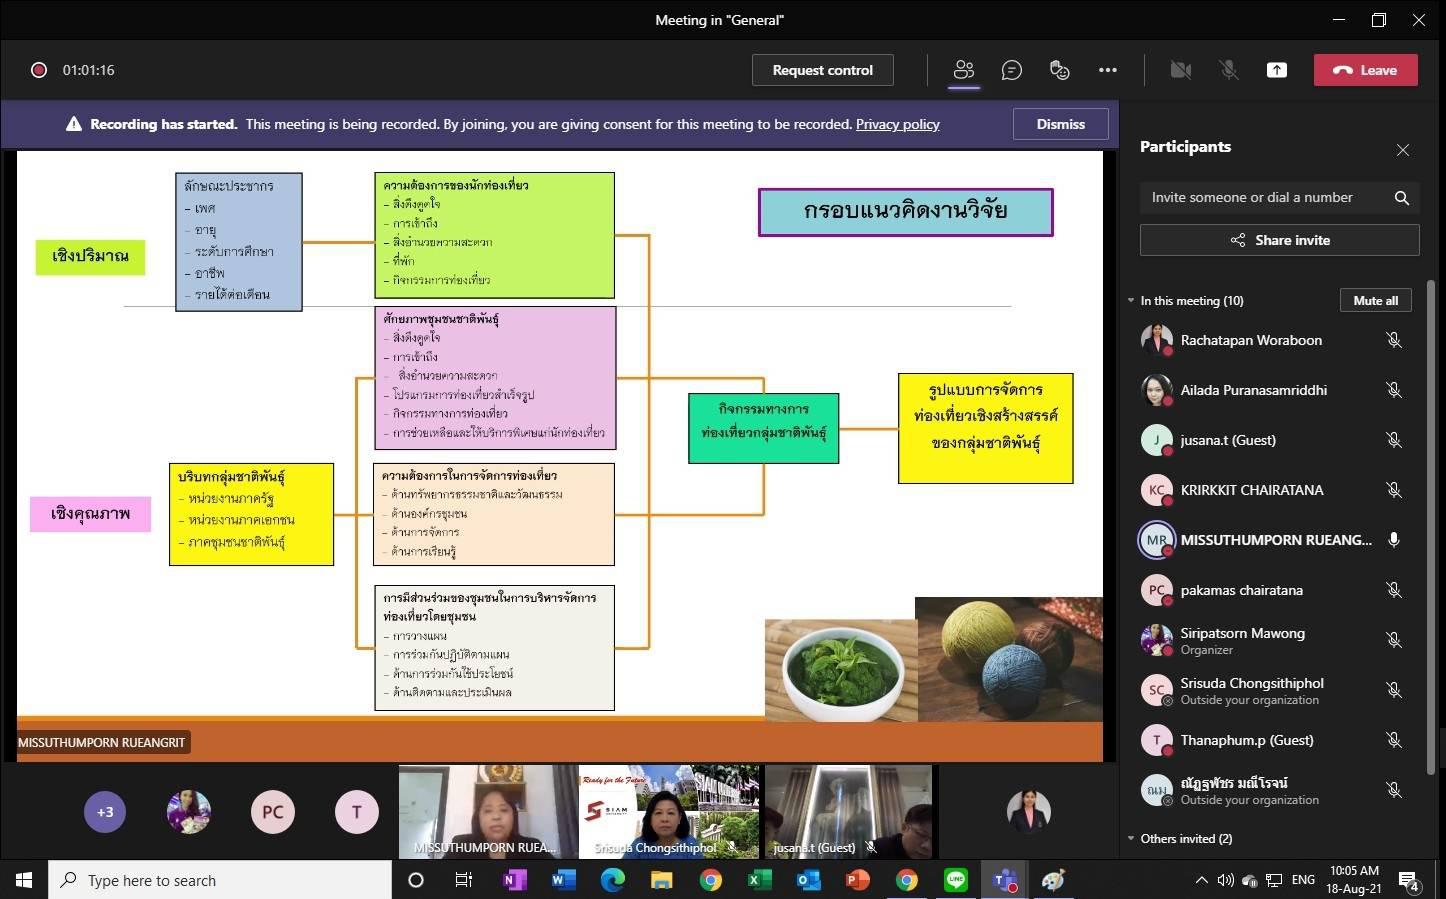Show hidden system tray icons
Viewport: 1446px width, 899px height.
tap(1201, 880)
